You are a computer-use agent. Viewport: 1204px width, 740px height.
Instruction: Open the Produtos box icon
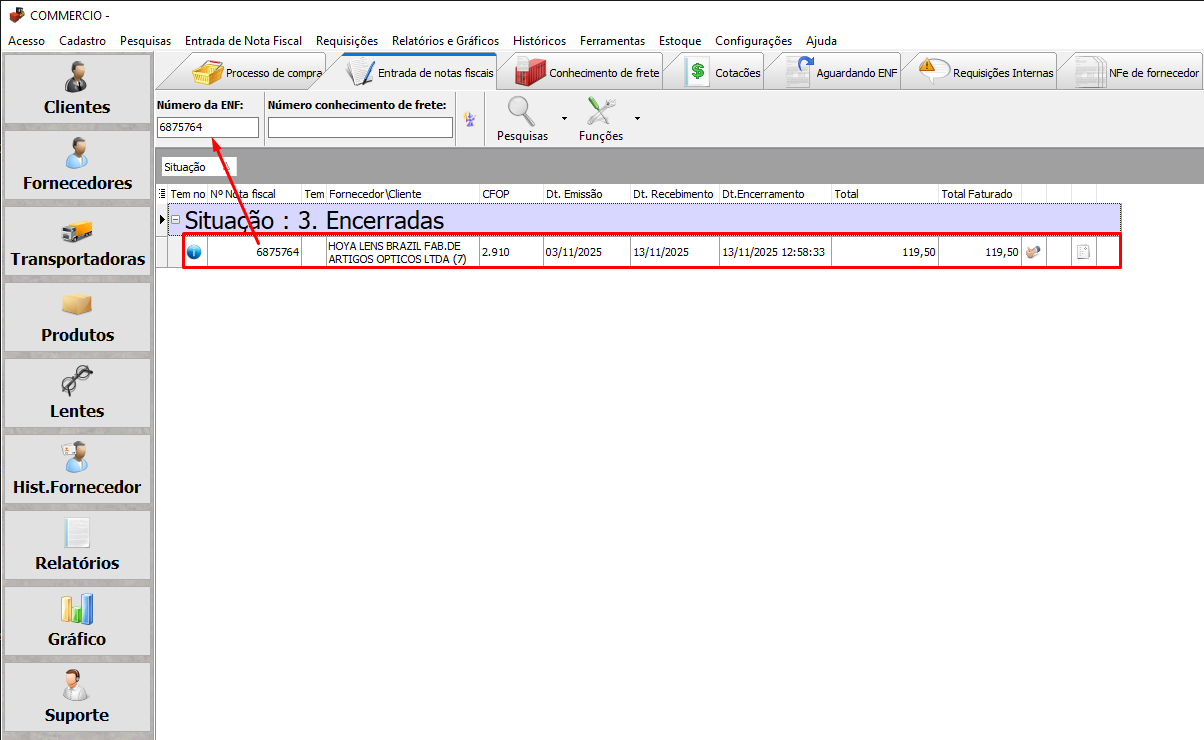pos(77,305)
